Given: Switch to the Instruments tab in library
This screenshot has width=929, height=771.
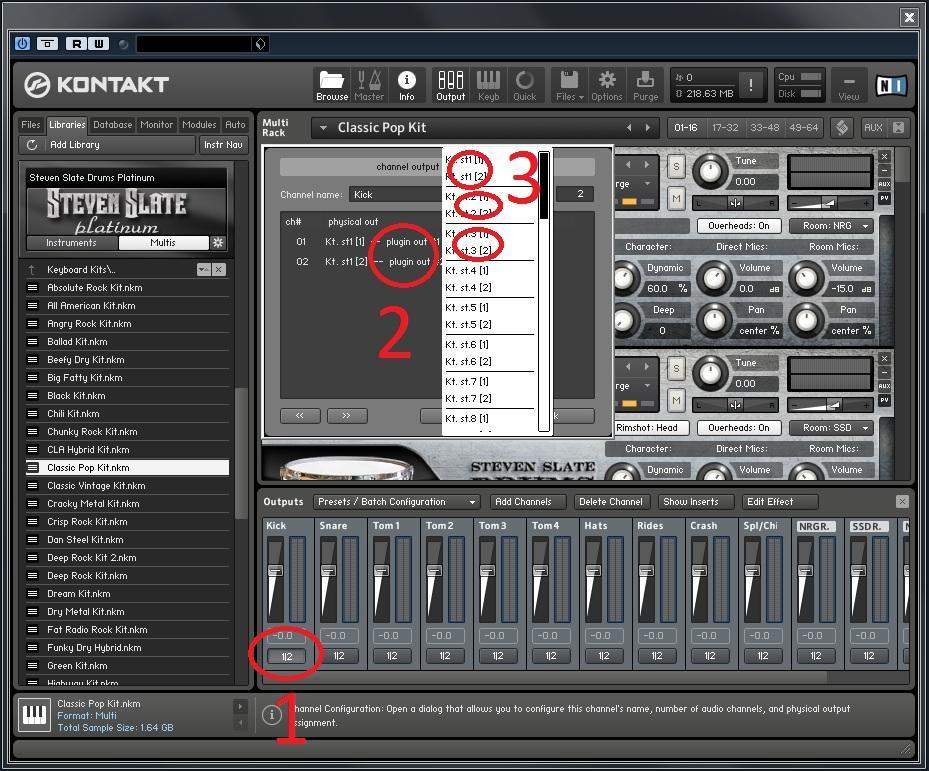Looking at the screenshot, I should (72, 242).
